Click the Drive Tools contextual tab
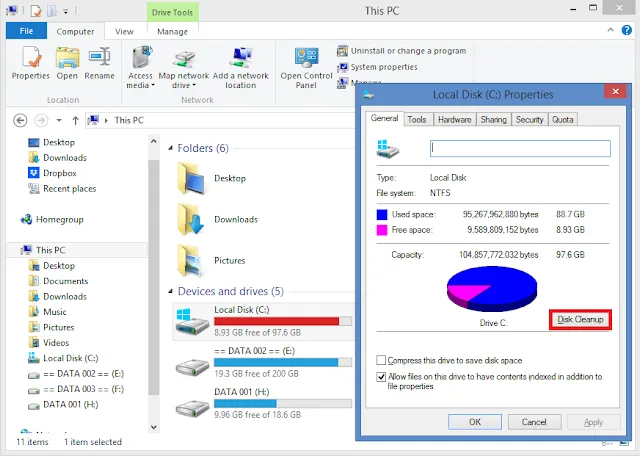This screenshot has height=456, width=640. click(172, 12)
